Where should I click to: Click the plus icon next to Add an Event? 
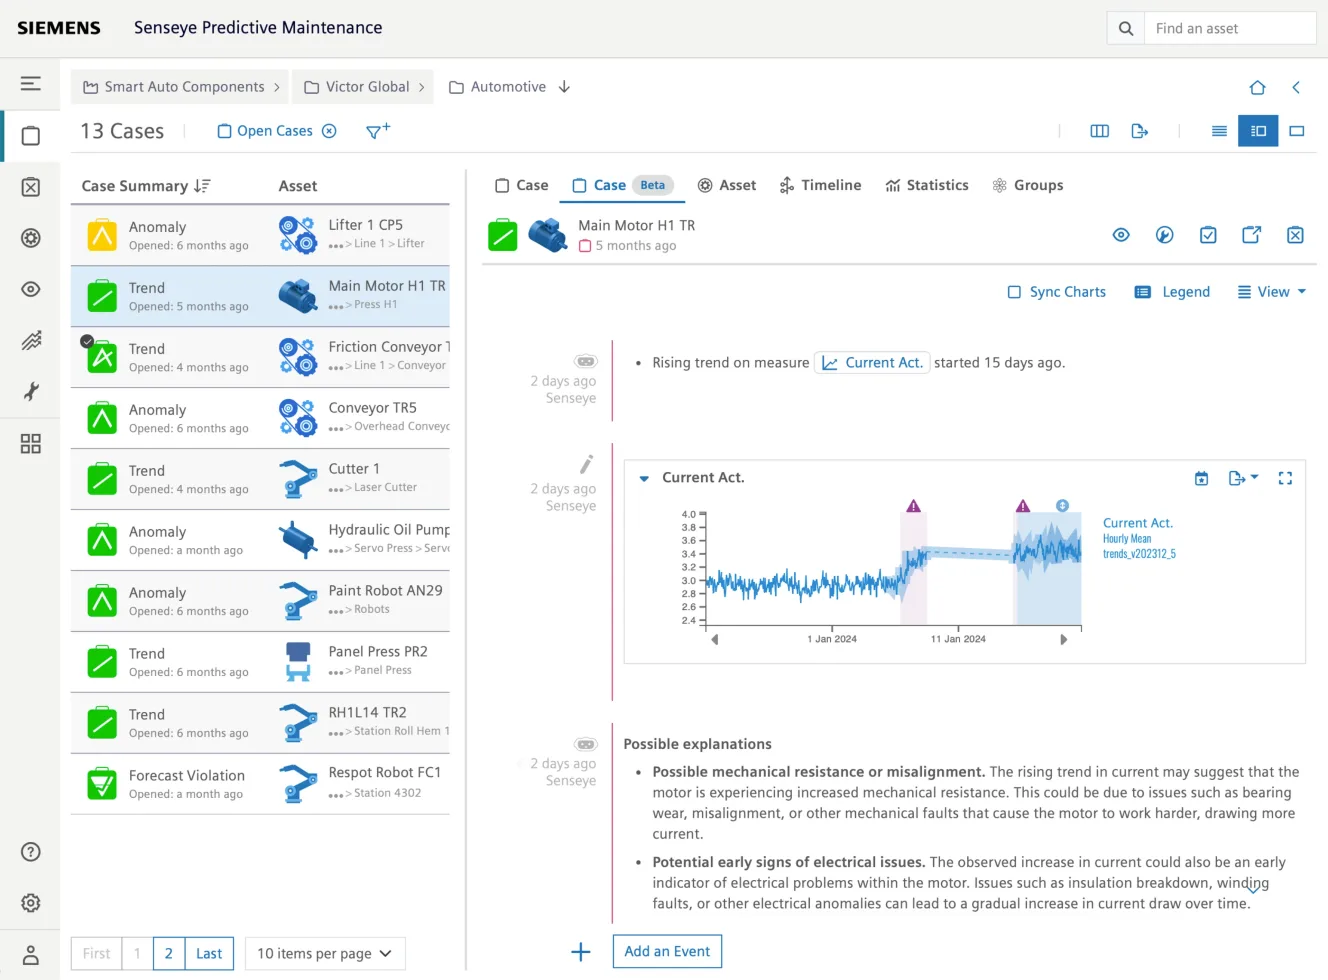pos(580,952)
